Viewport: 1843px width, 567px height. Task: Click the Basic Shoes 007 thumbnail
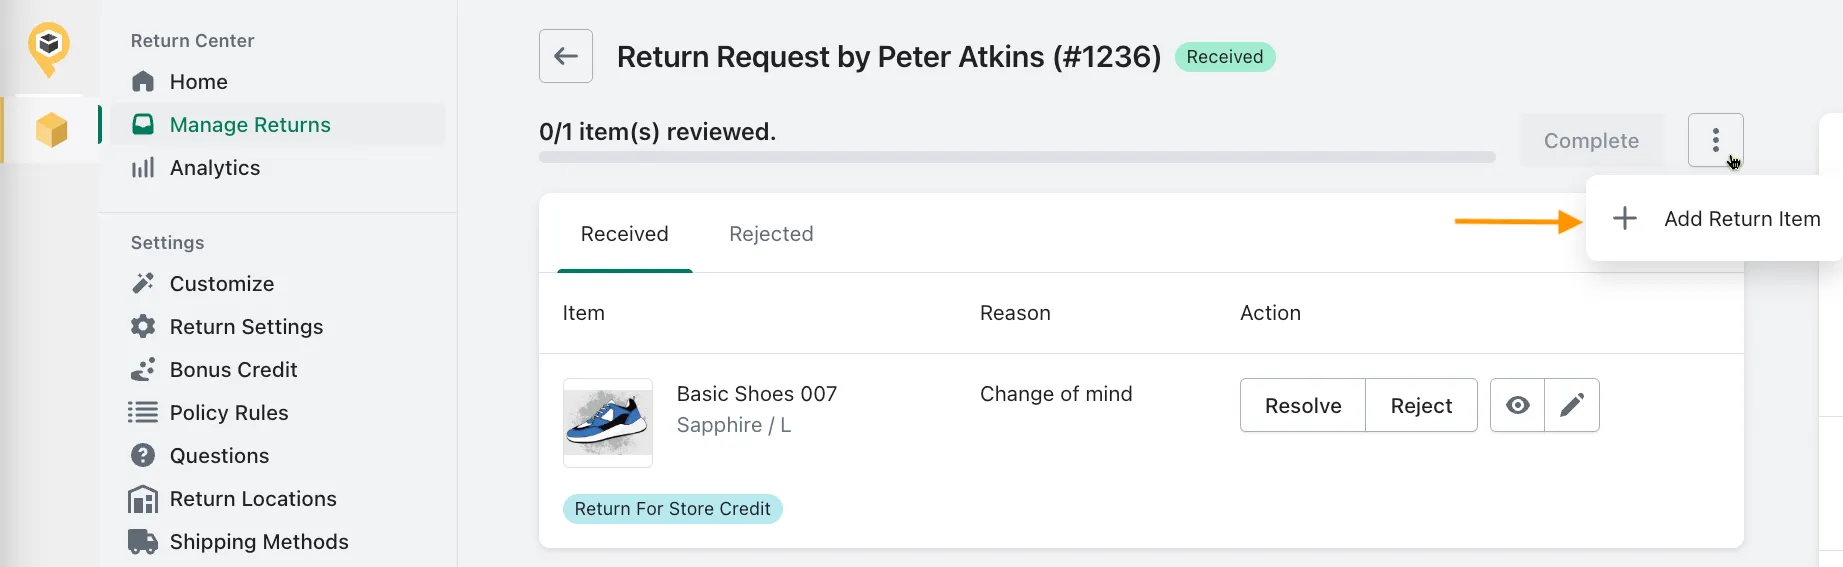coord(608,423)
